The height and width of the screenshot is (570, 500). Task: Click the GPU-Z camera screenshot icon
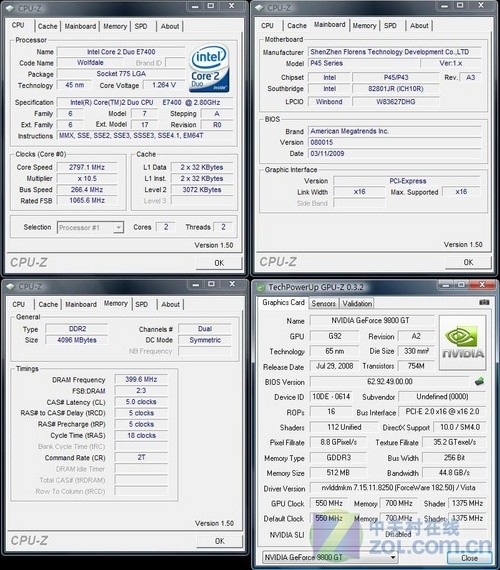point(484,302)
